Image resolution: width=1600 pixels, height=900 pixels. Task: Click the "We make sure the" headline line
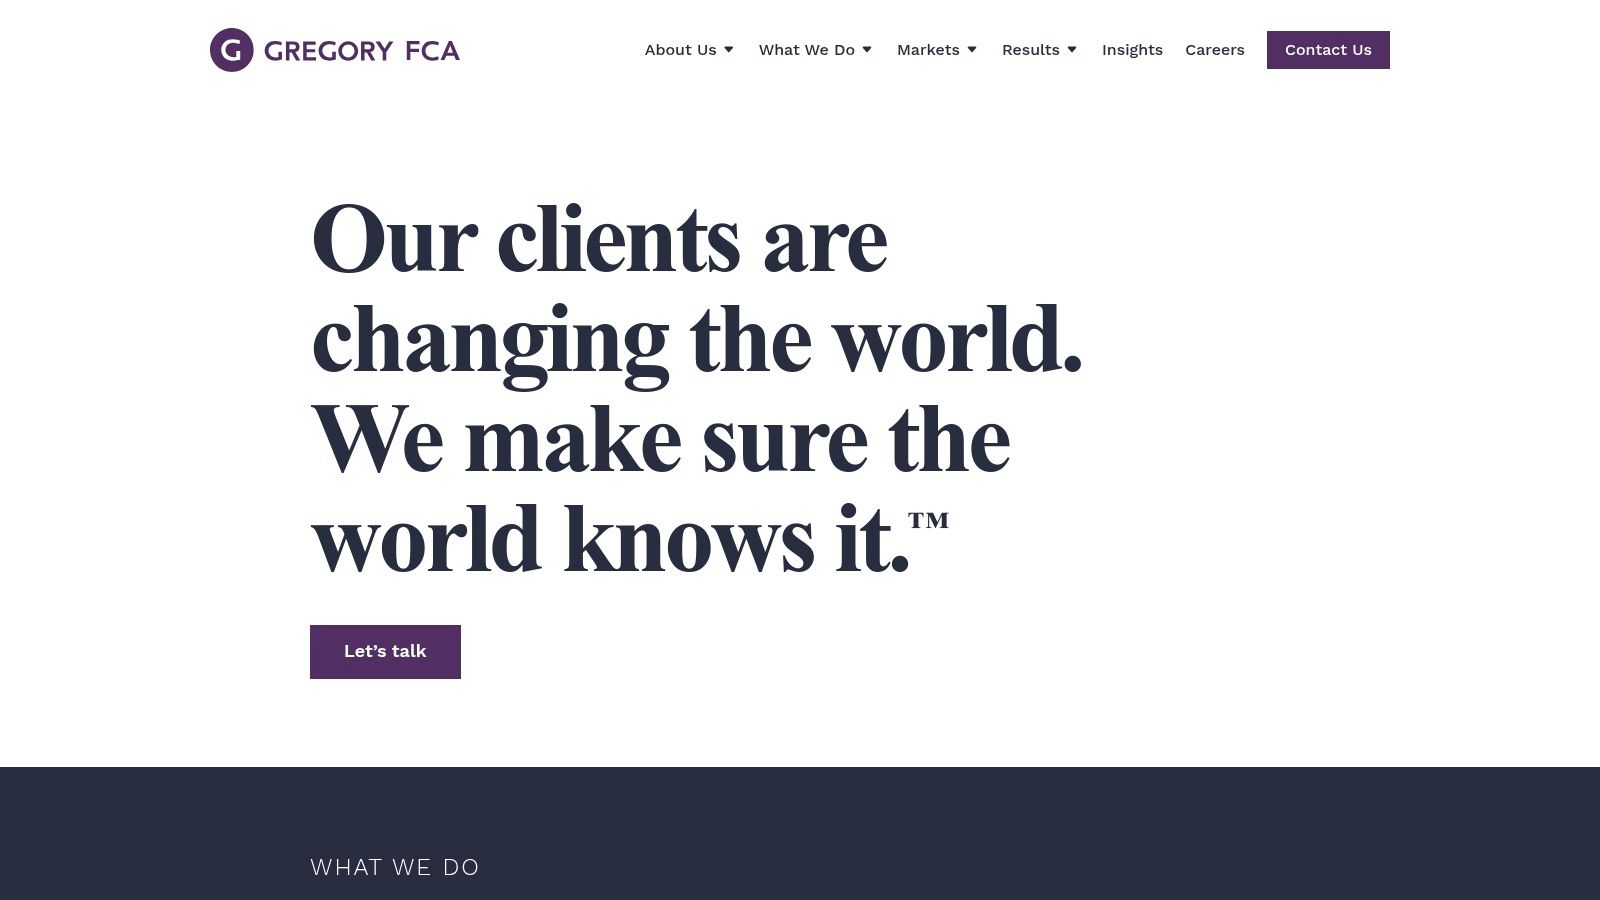click(x=661, y=440)
